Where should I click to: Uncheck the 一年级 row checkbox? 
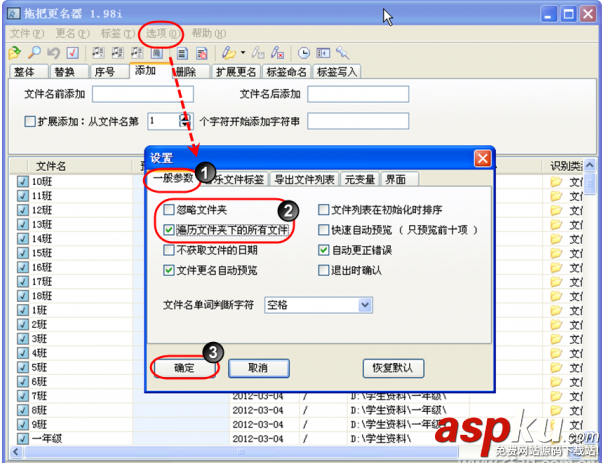click(x=23, y=438)
